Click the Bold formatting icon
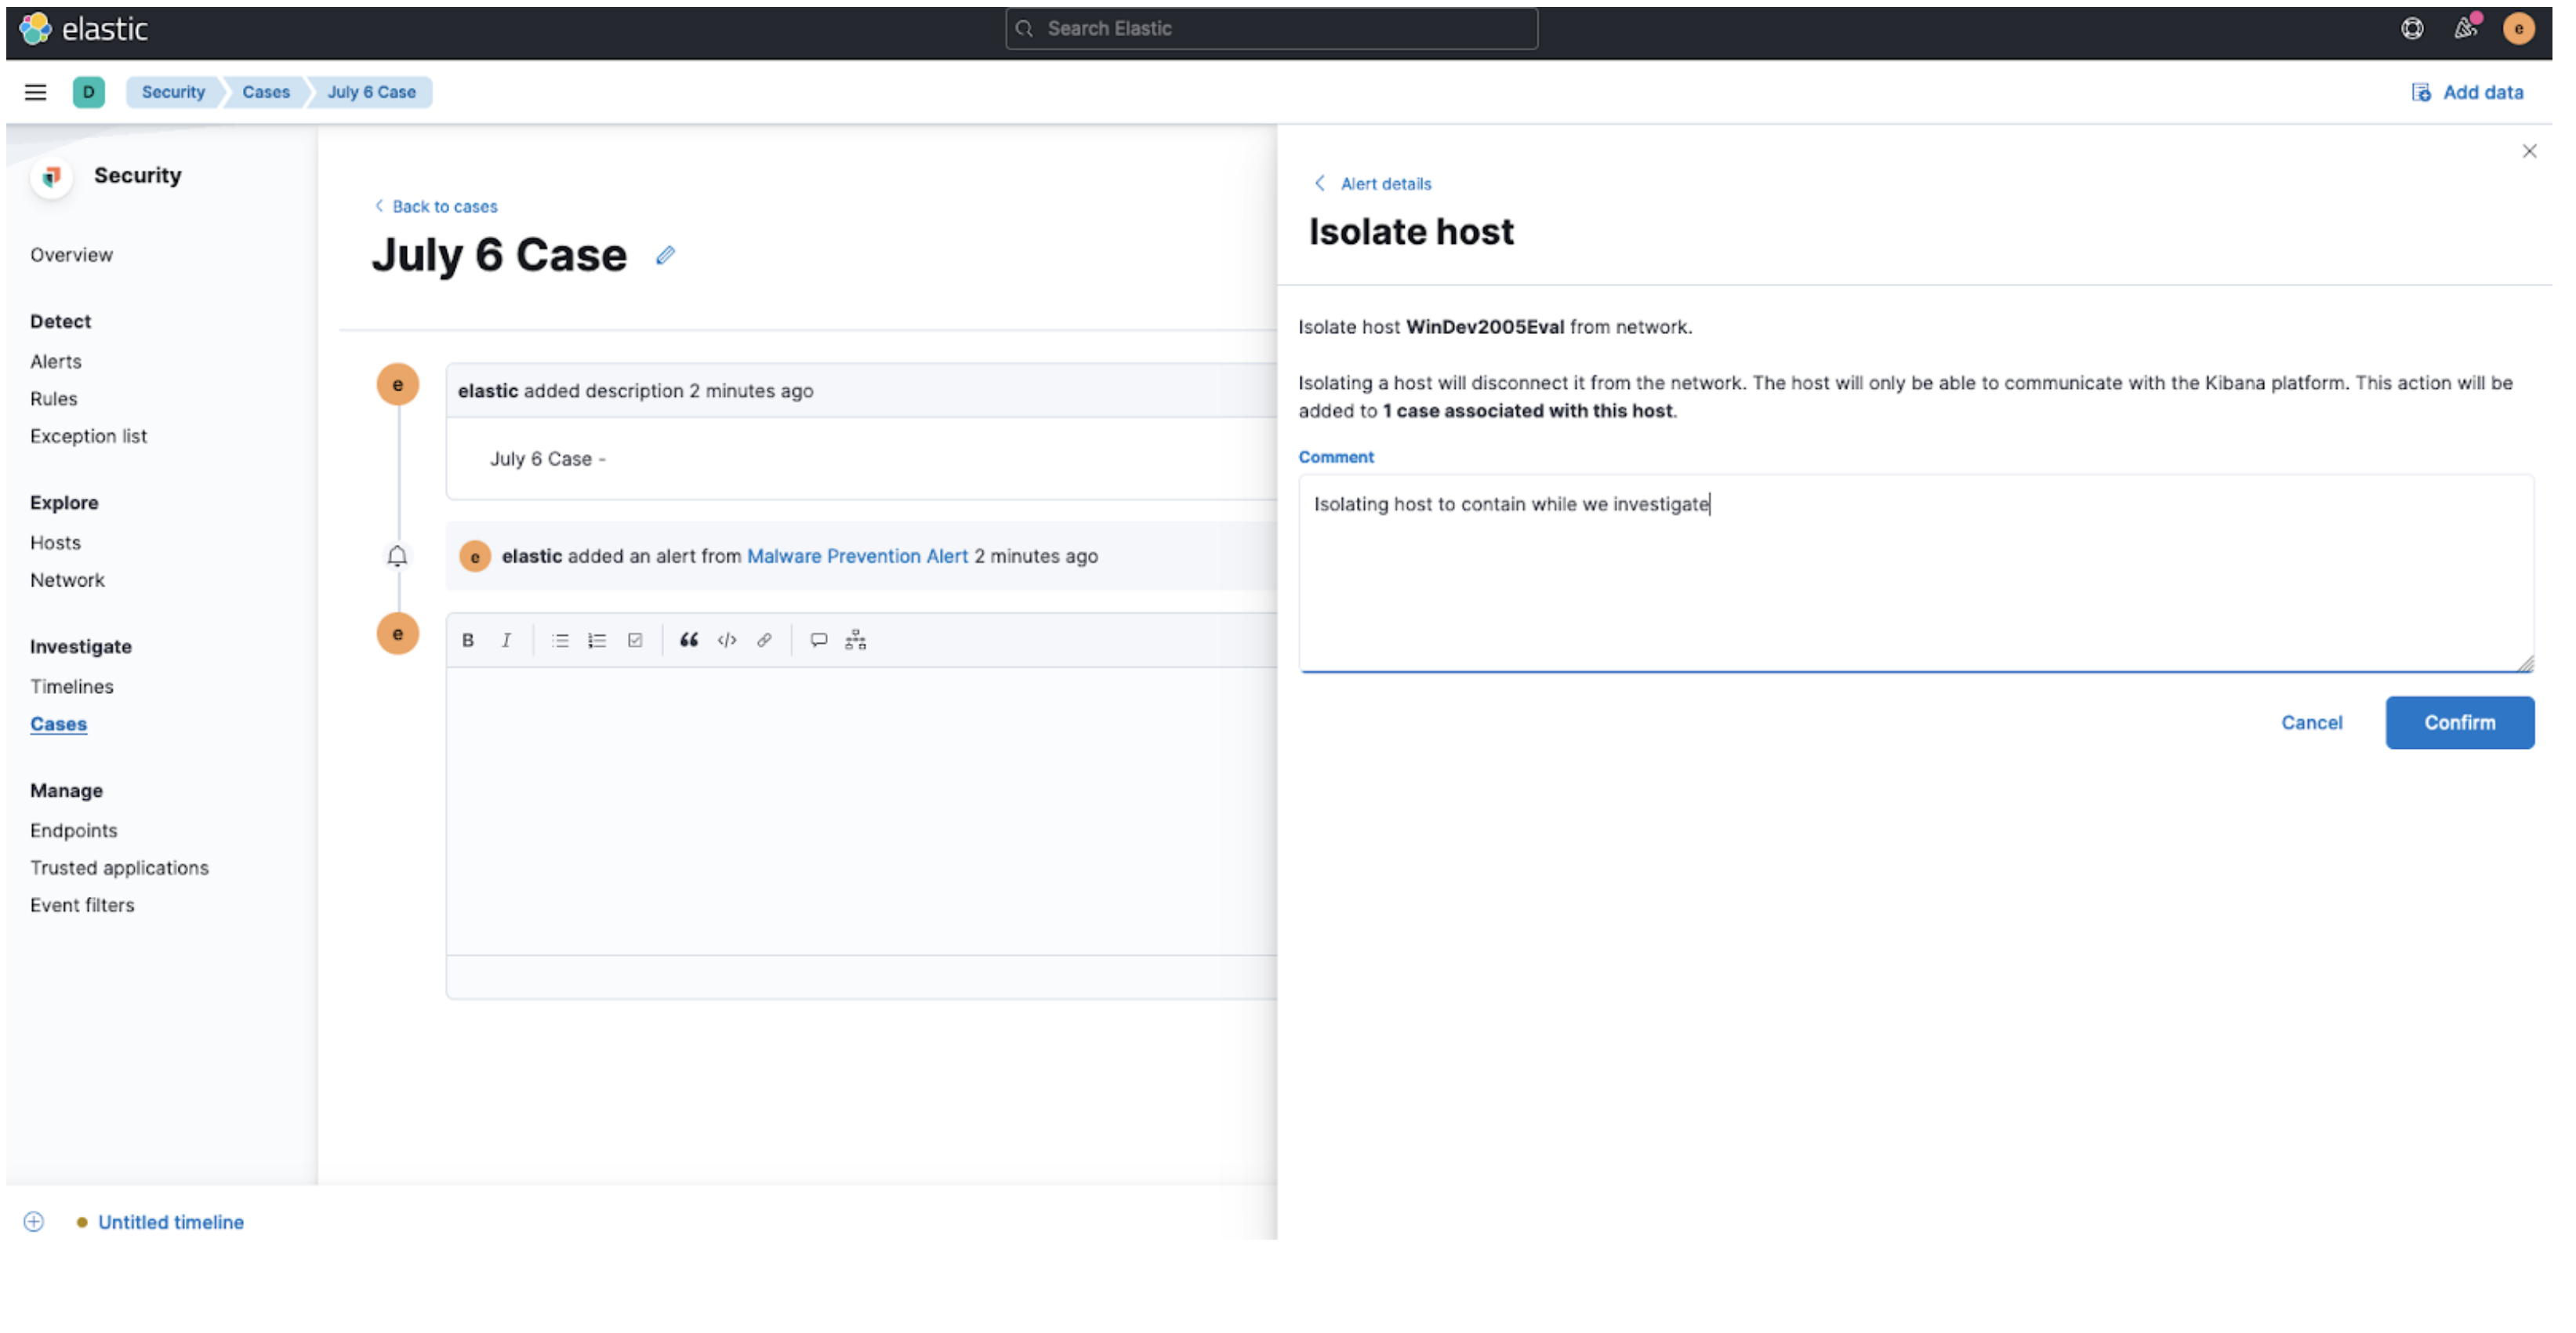This screenshot has width=2576, height=1333. 468,640
